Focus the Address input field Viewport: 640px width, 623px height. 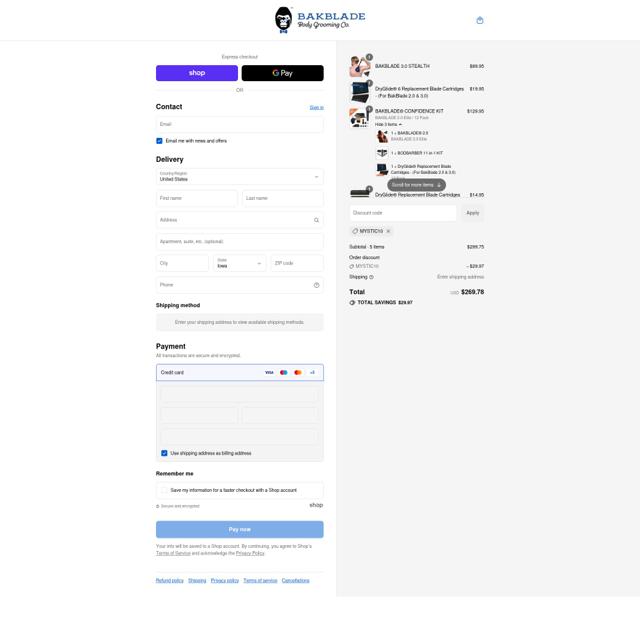tap(240, 220)
